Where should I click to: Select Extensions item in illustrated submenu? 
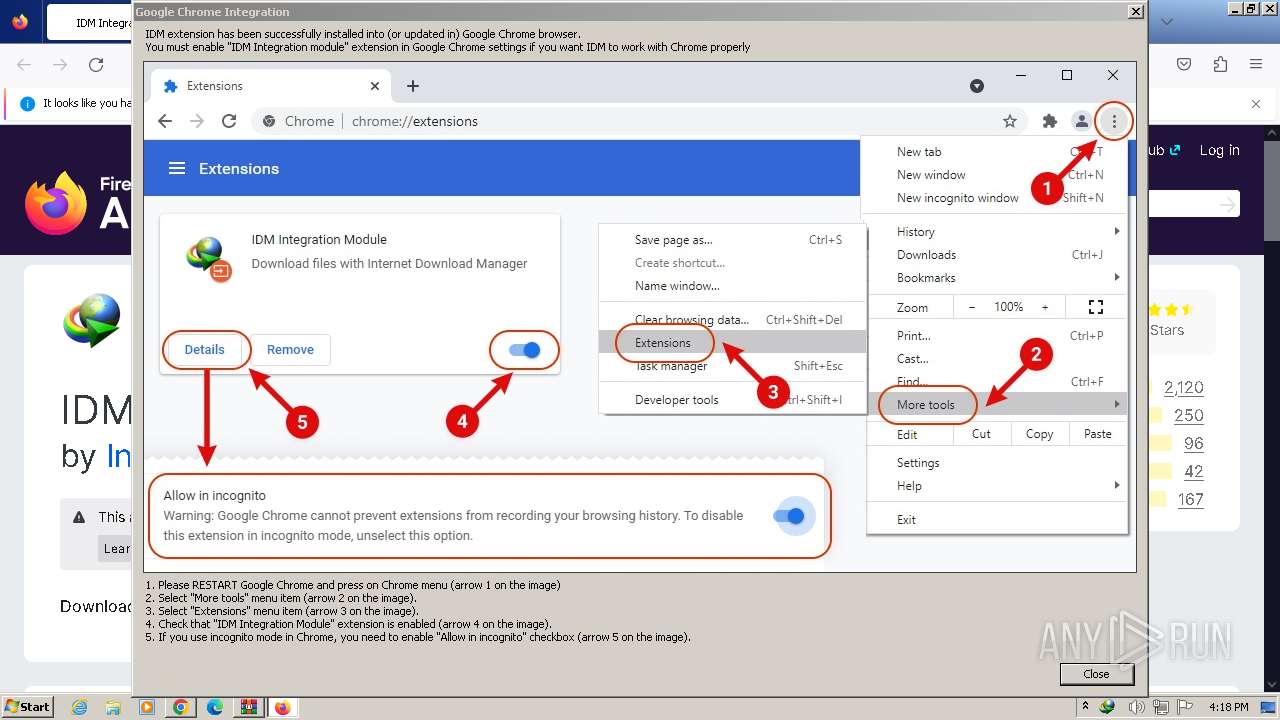click(732, 343)
